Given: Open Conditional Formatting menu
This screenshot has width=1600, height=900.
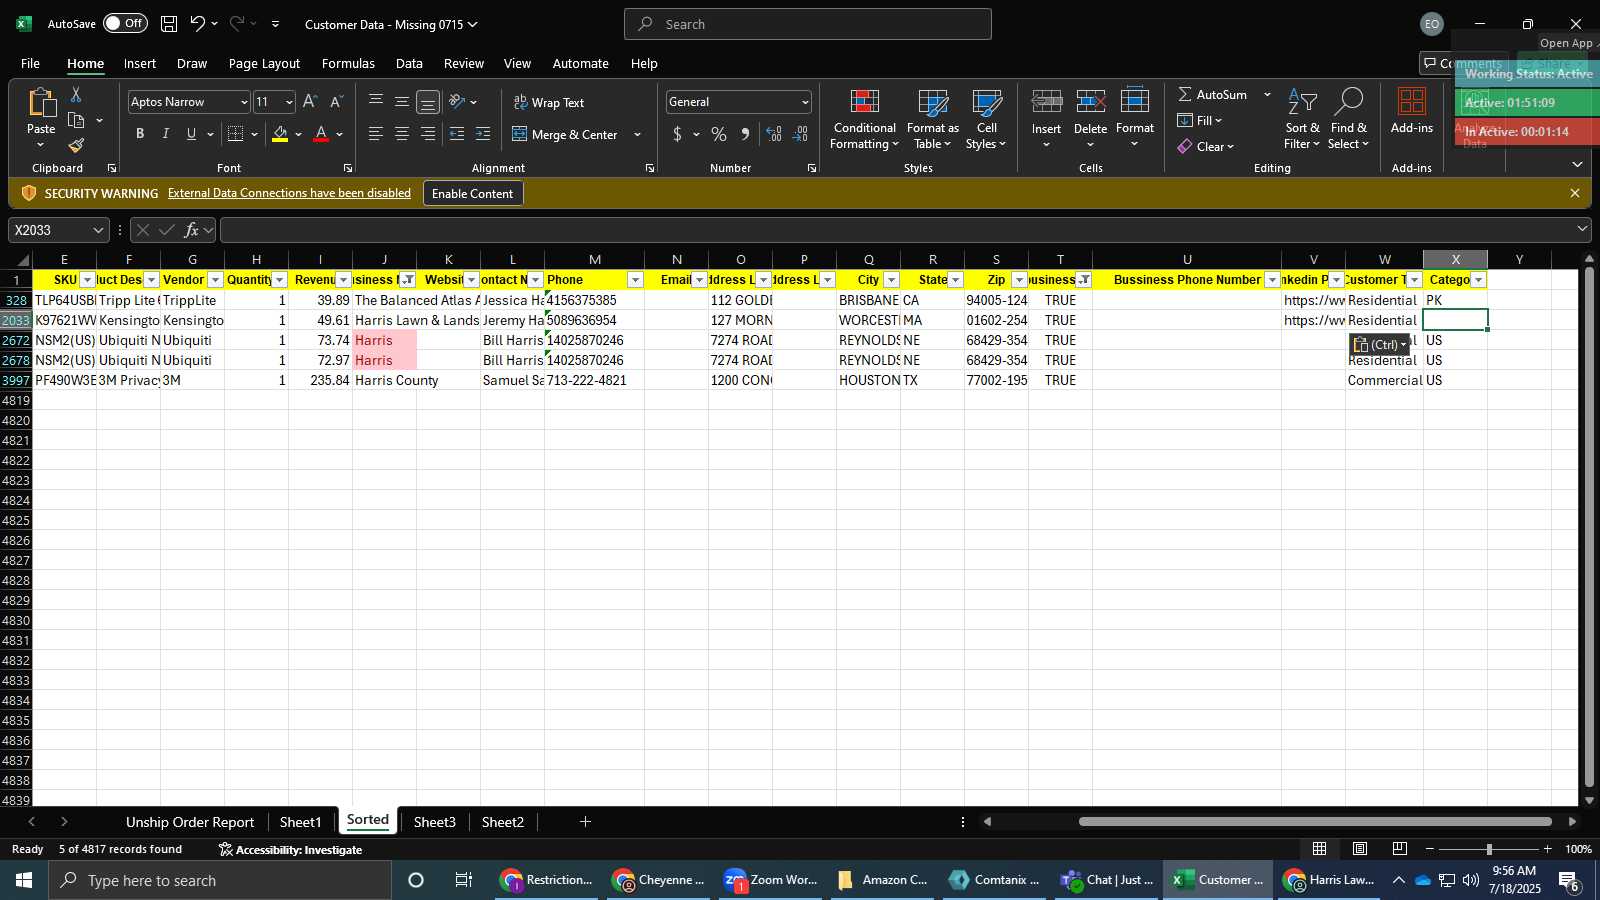Looking at the screenshot, I should tap(864, 120).
